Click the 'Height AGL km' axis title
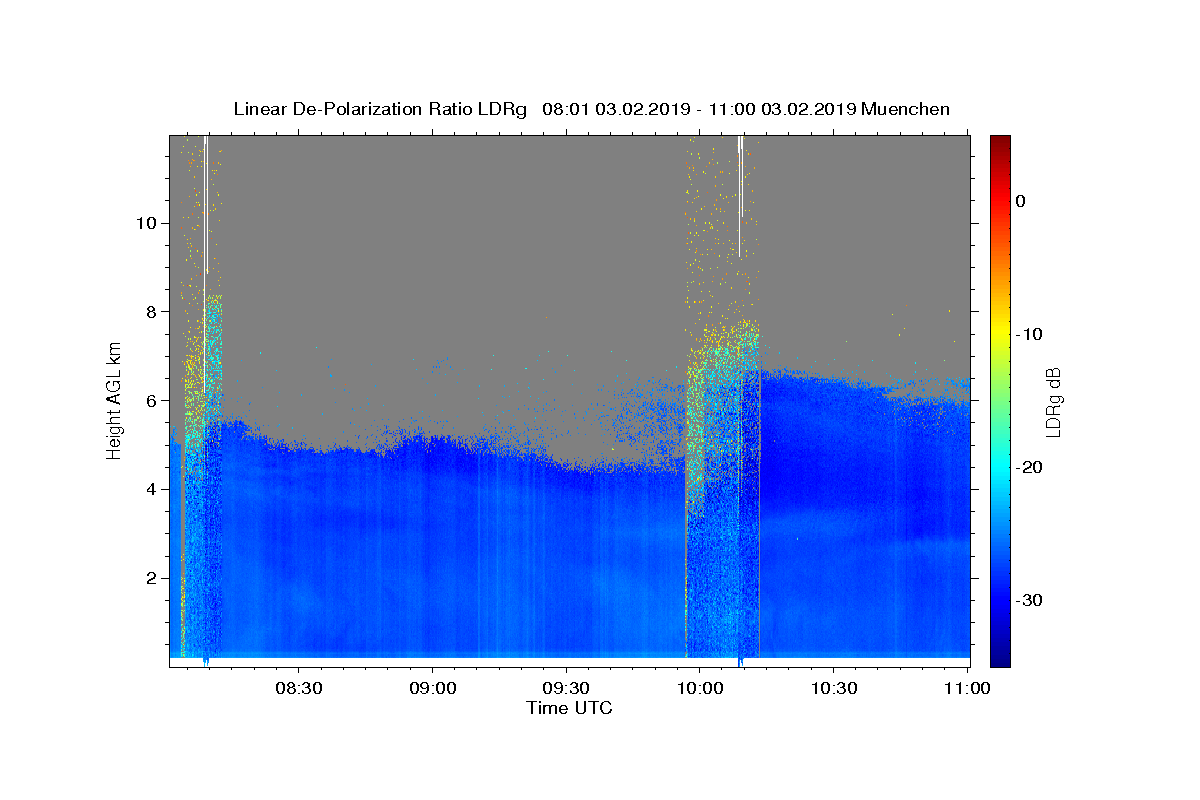This screenshot has height=800, width=1200. 114,401
